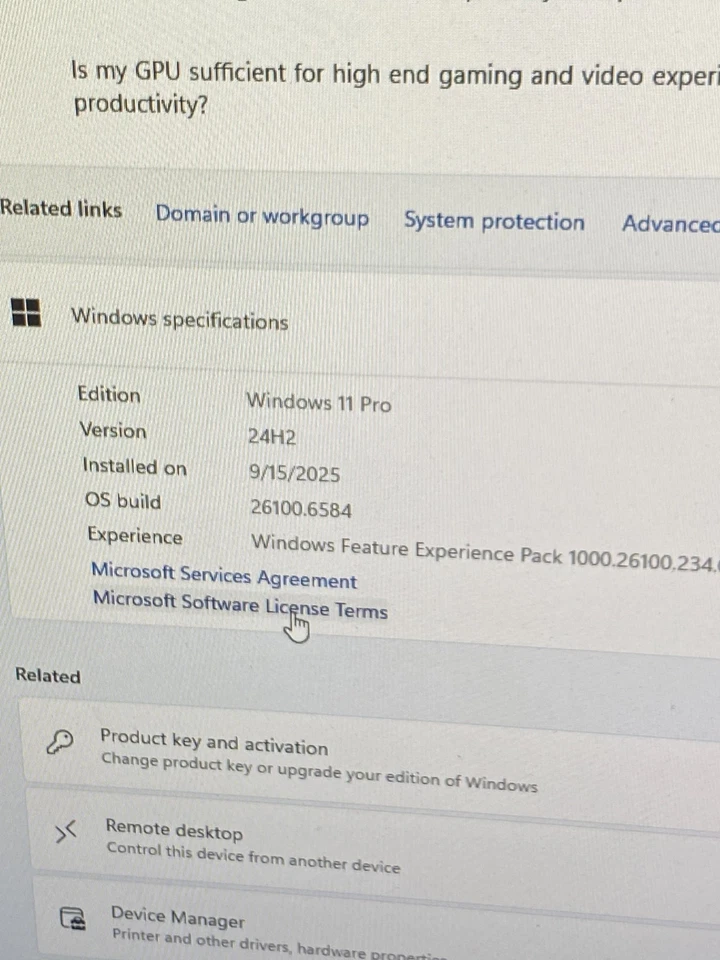
Task: Collapse the Windows specifications section header
Action: coord(360,320)
